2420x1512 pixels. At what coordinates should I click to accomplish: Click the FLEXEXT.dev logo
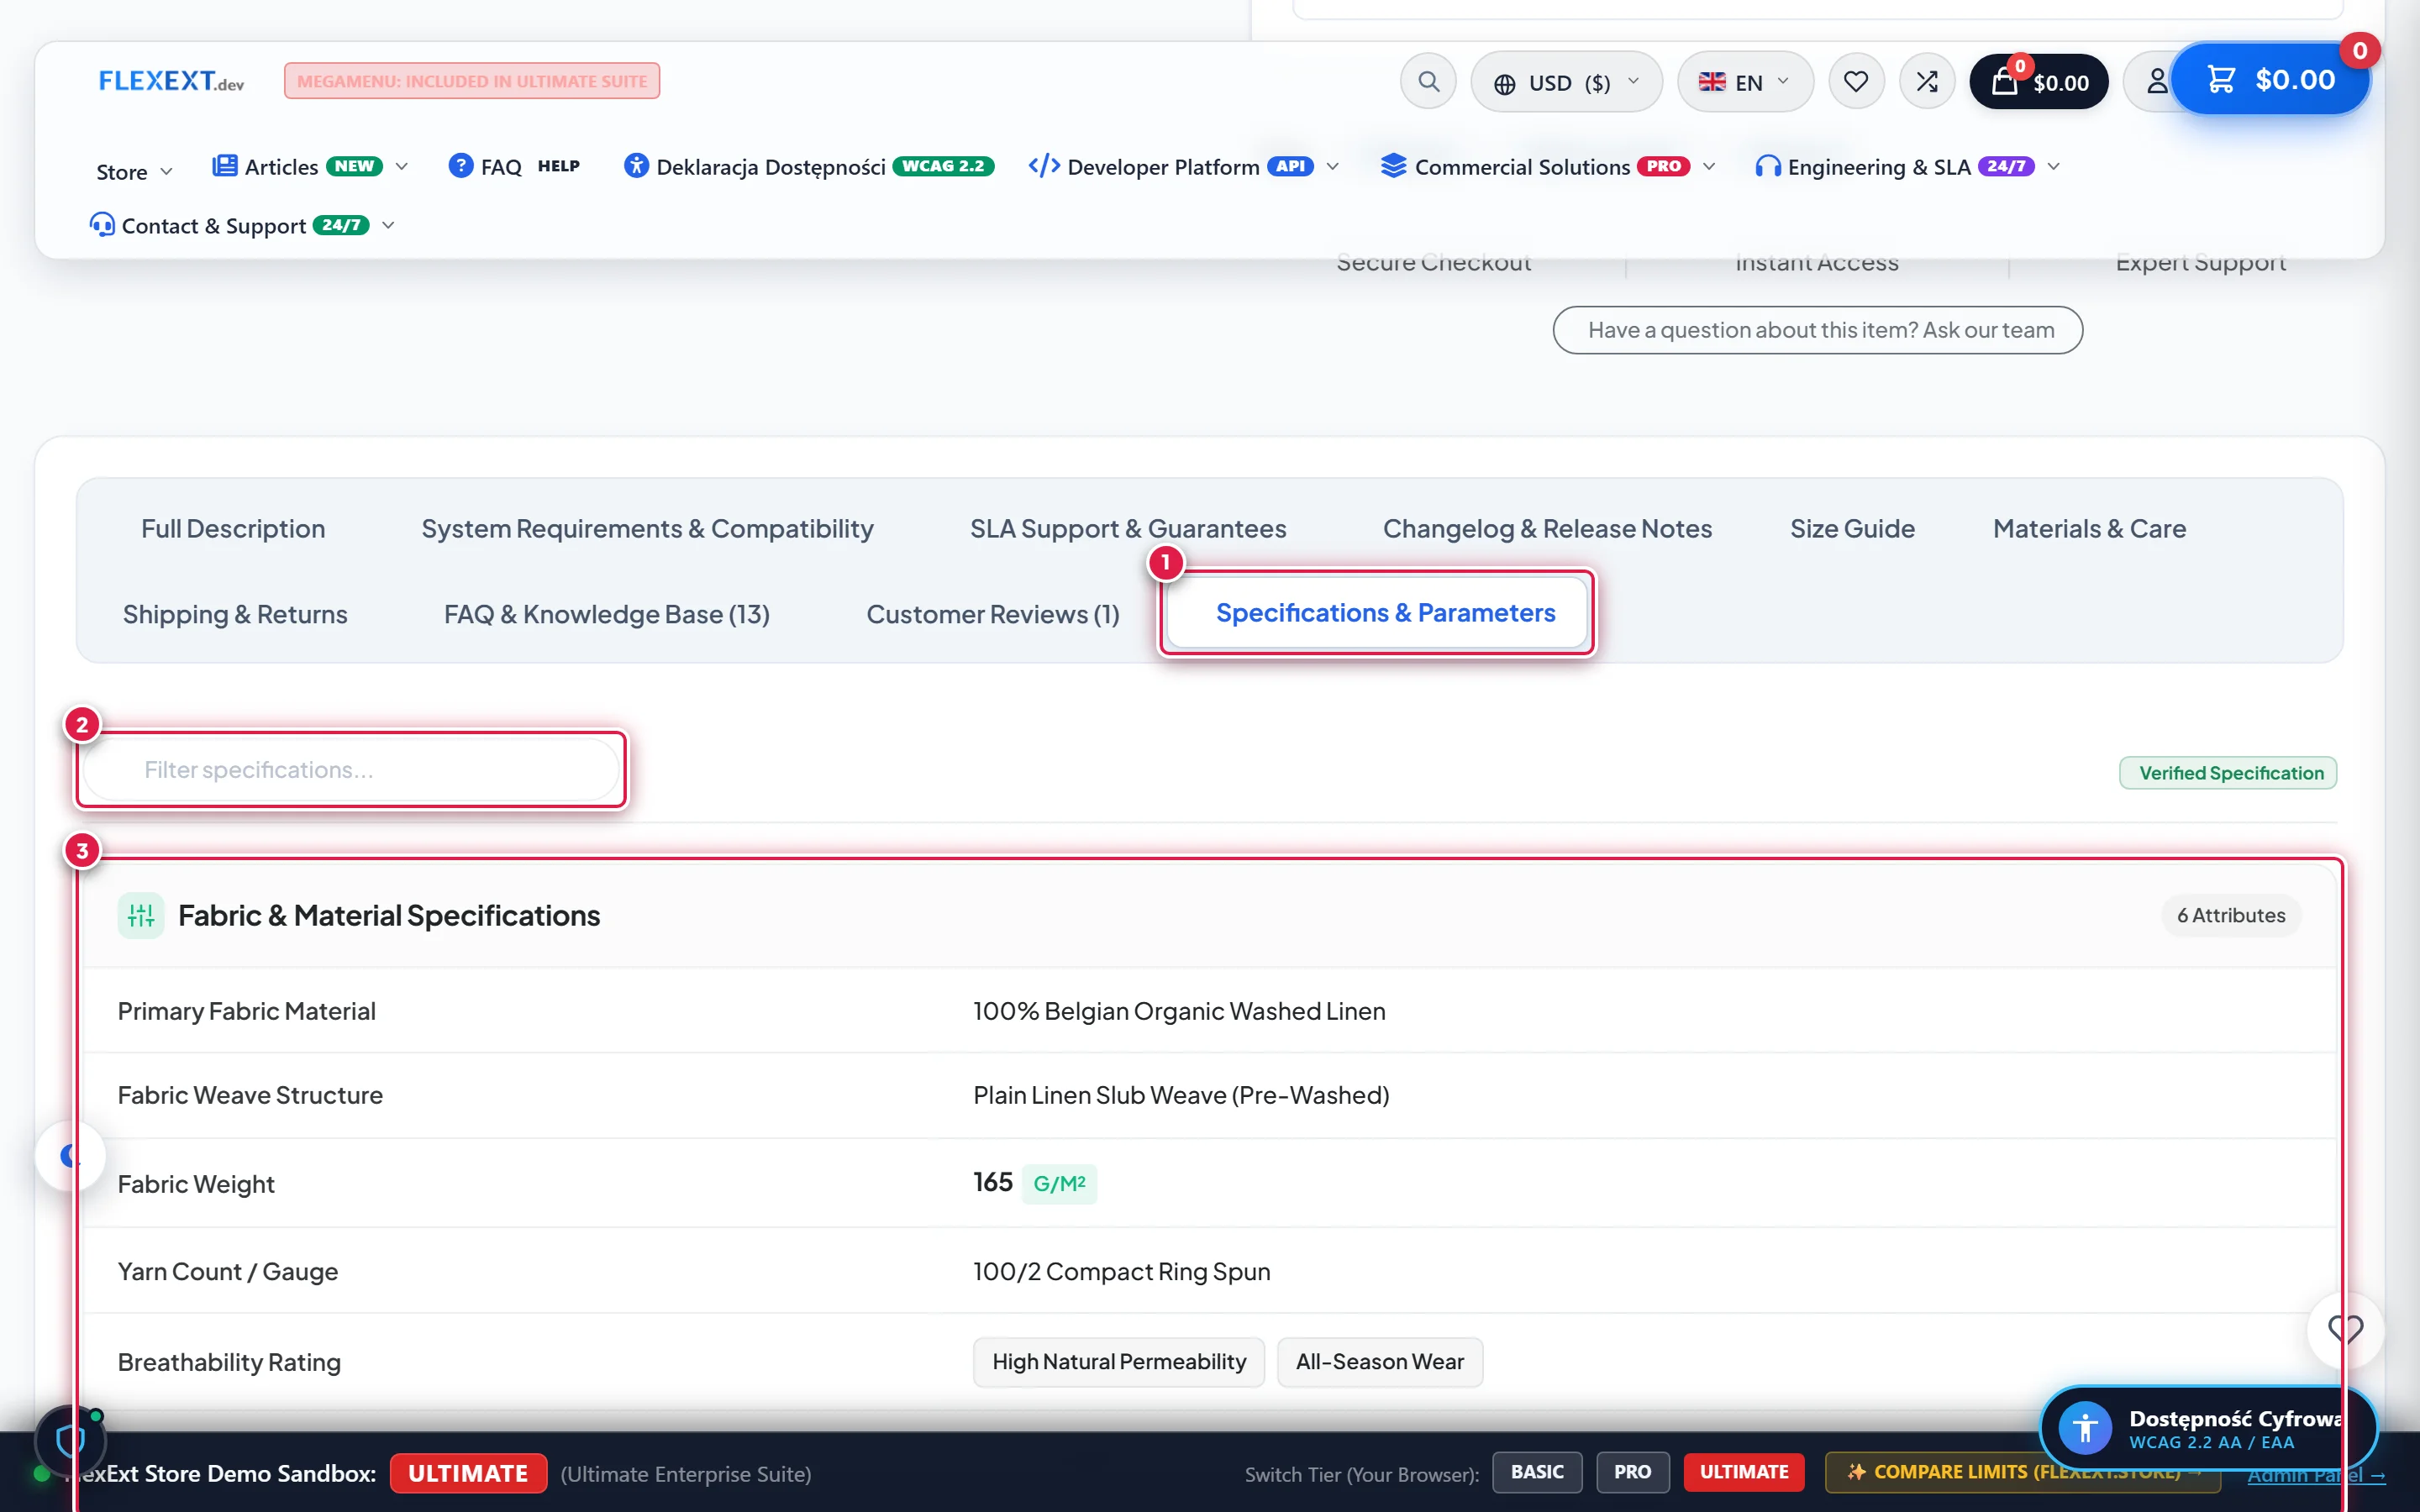pos(171,81)
